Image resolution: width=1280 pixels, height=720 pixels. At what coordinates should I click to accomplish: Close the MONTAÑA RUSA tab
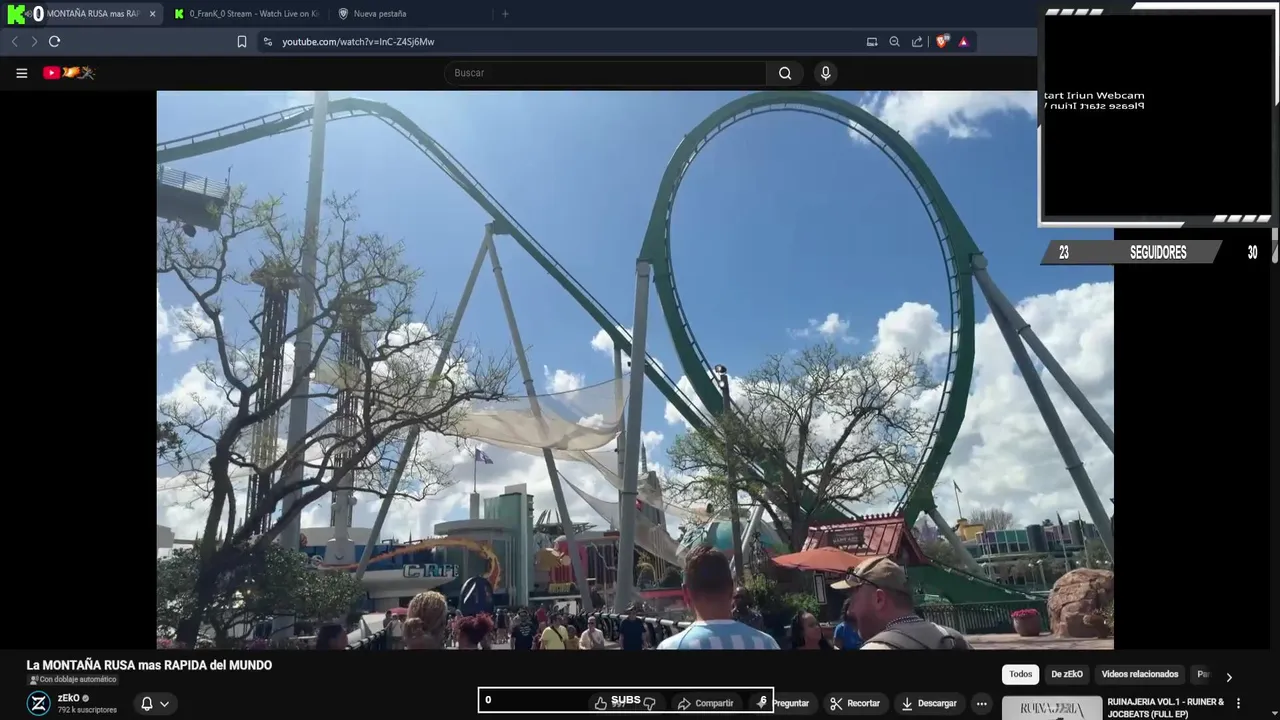pos(152,14)
